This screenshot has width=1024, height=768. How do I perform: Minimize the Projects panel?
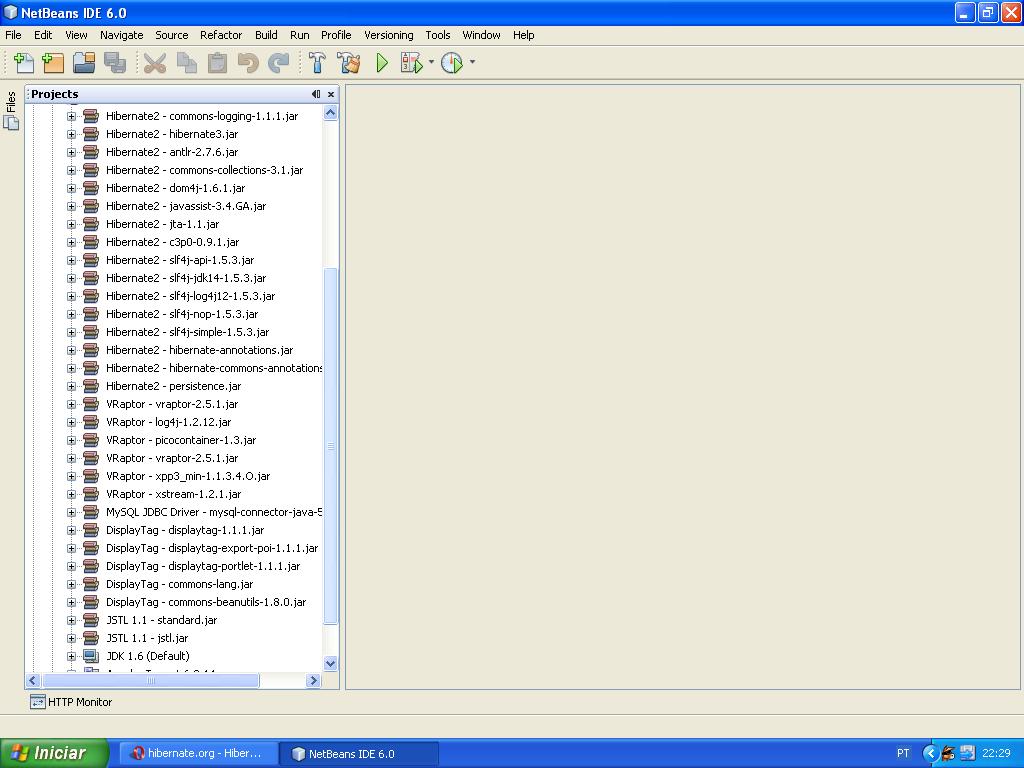point(316,94)
